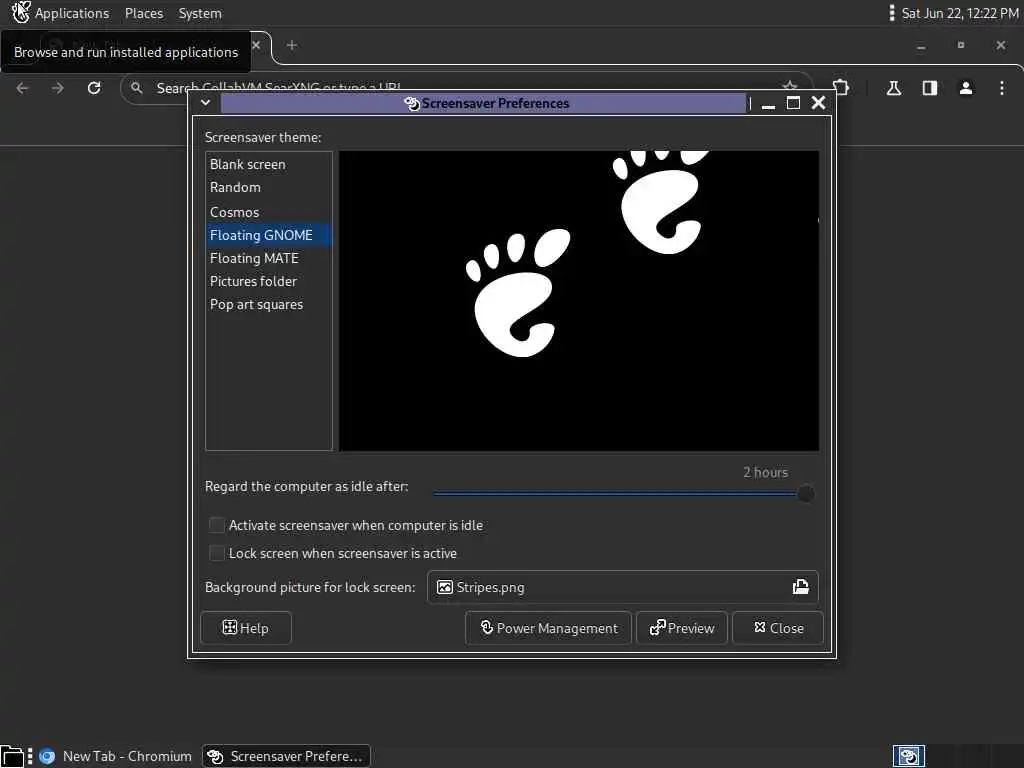
Task: Minimize the Chromium window
Action: coord(921,46)
